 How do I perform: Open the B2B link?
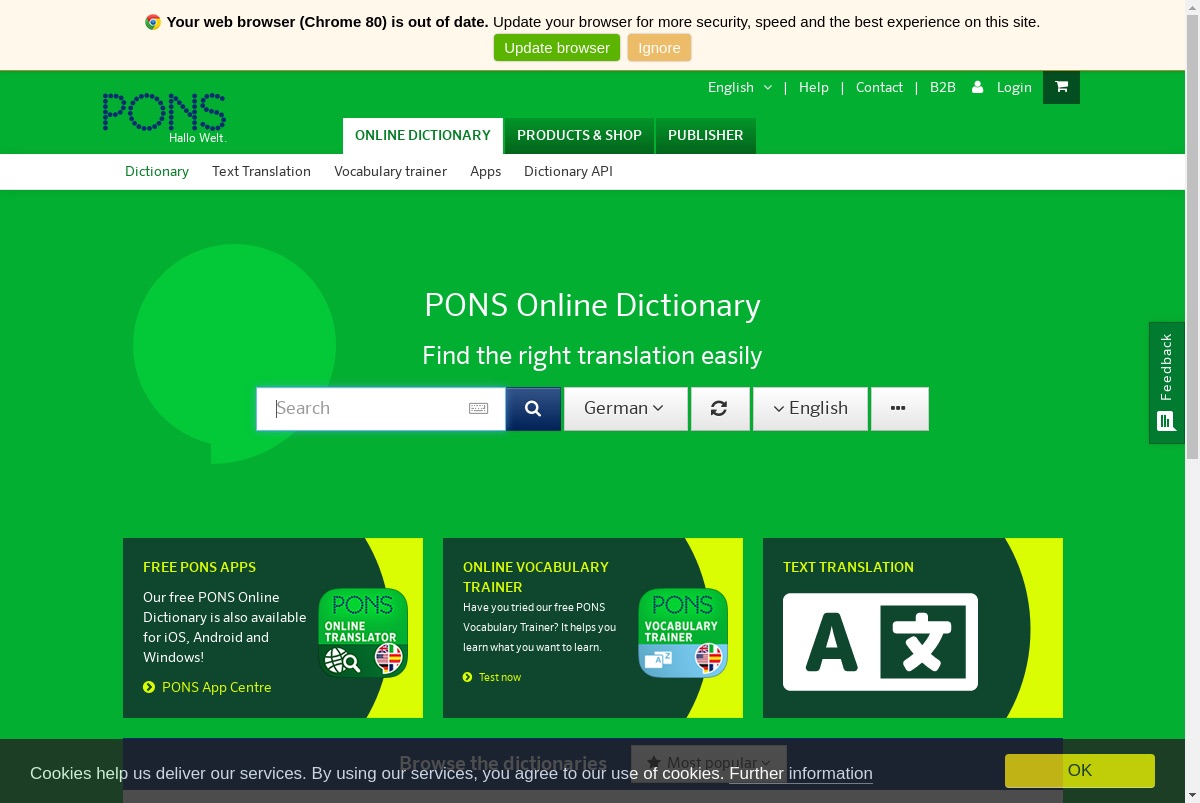click(943, 87)
